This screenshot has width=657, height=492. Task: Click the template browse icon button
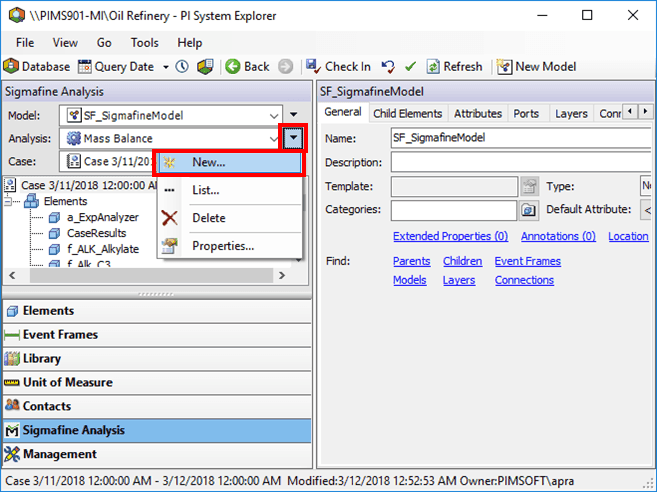point(529,186)
